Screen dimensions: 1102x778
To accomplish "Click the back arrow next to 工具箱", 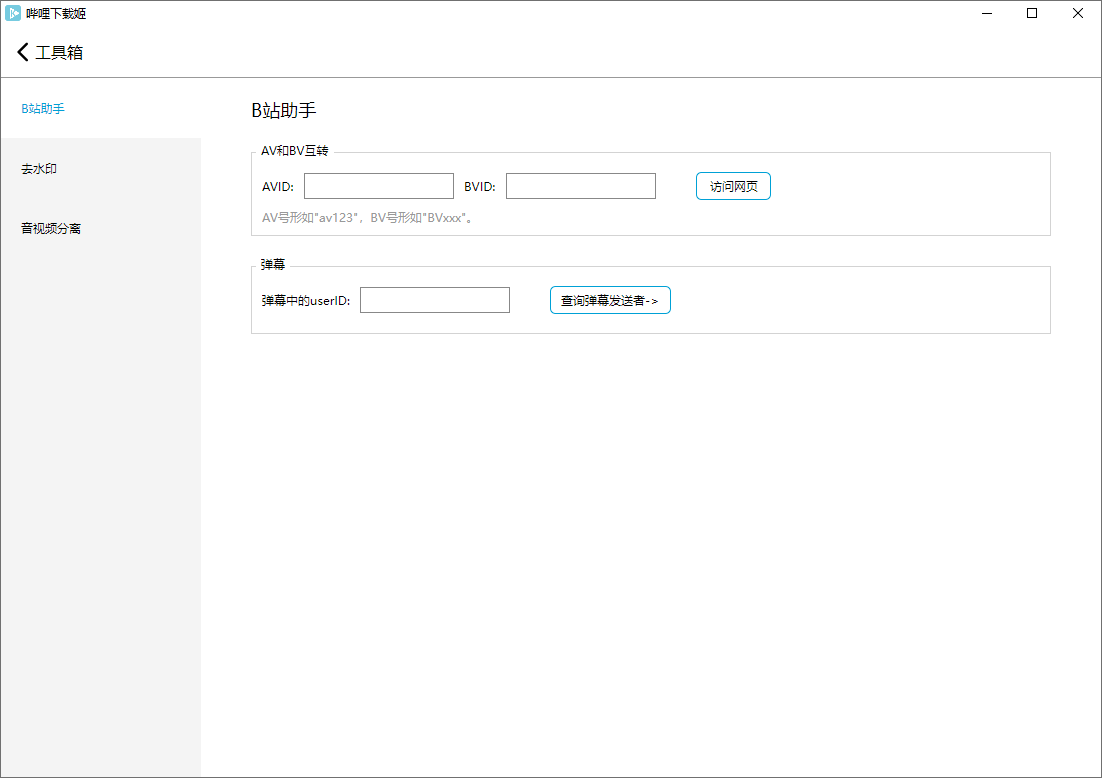I will pos(23,52).
